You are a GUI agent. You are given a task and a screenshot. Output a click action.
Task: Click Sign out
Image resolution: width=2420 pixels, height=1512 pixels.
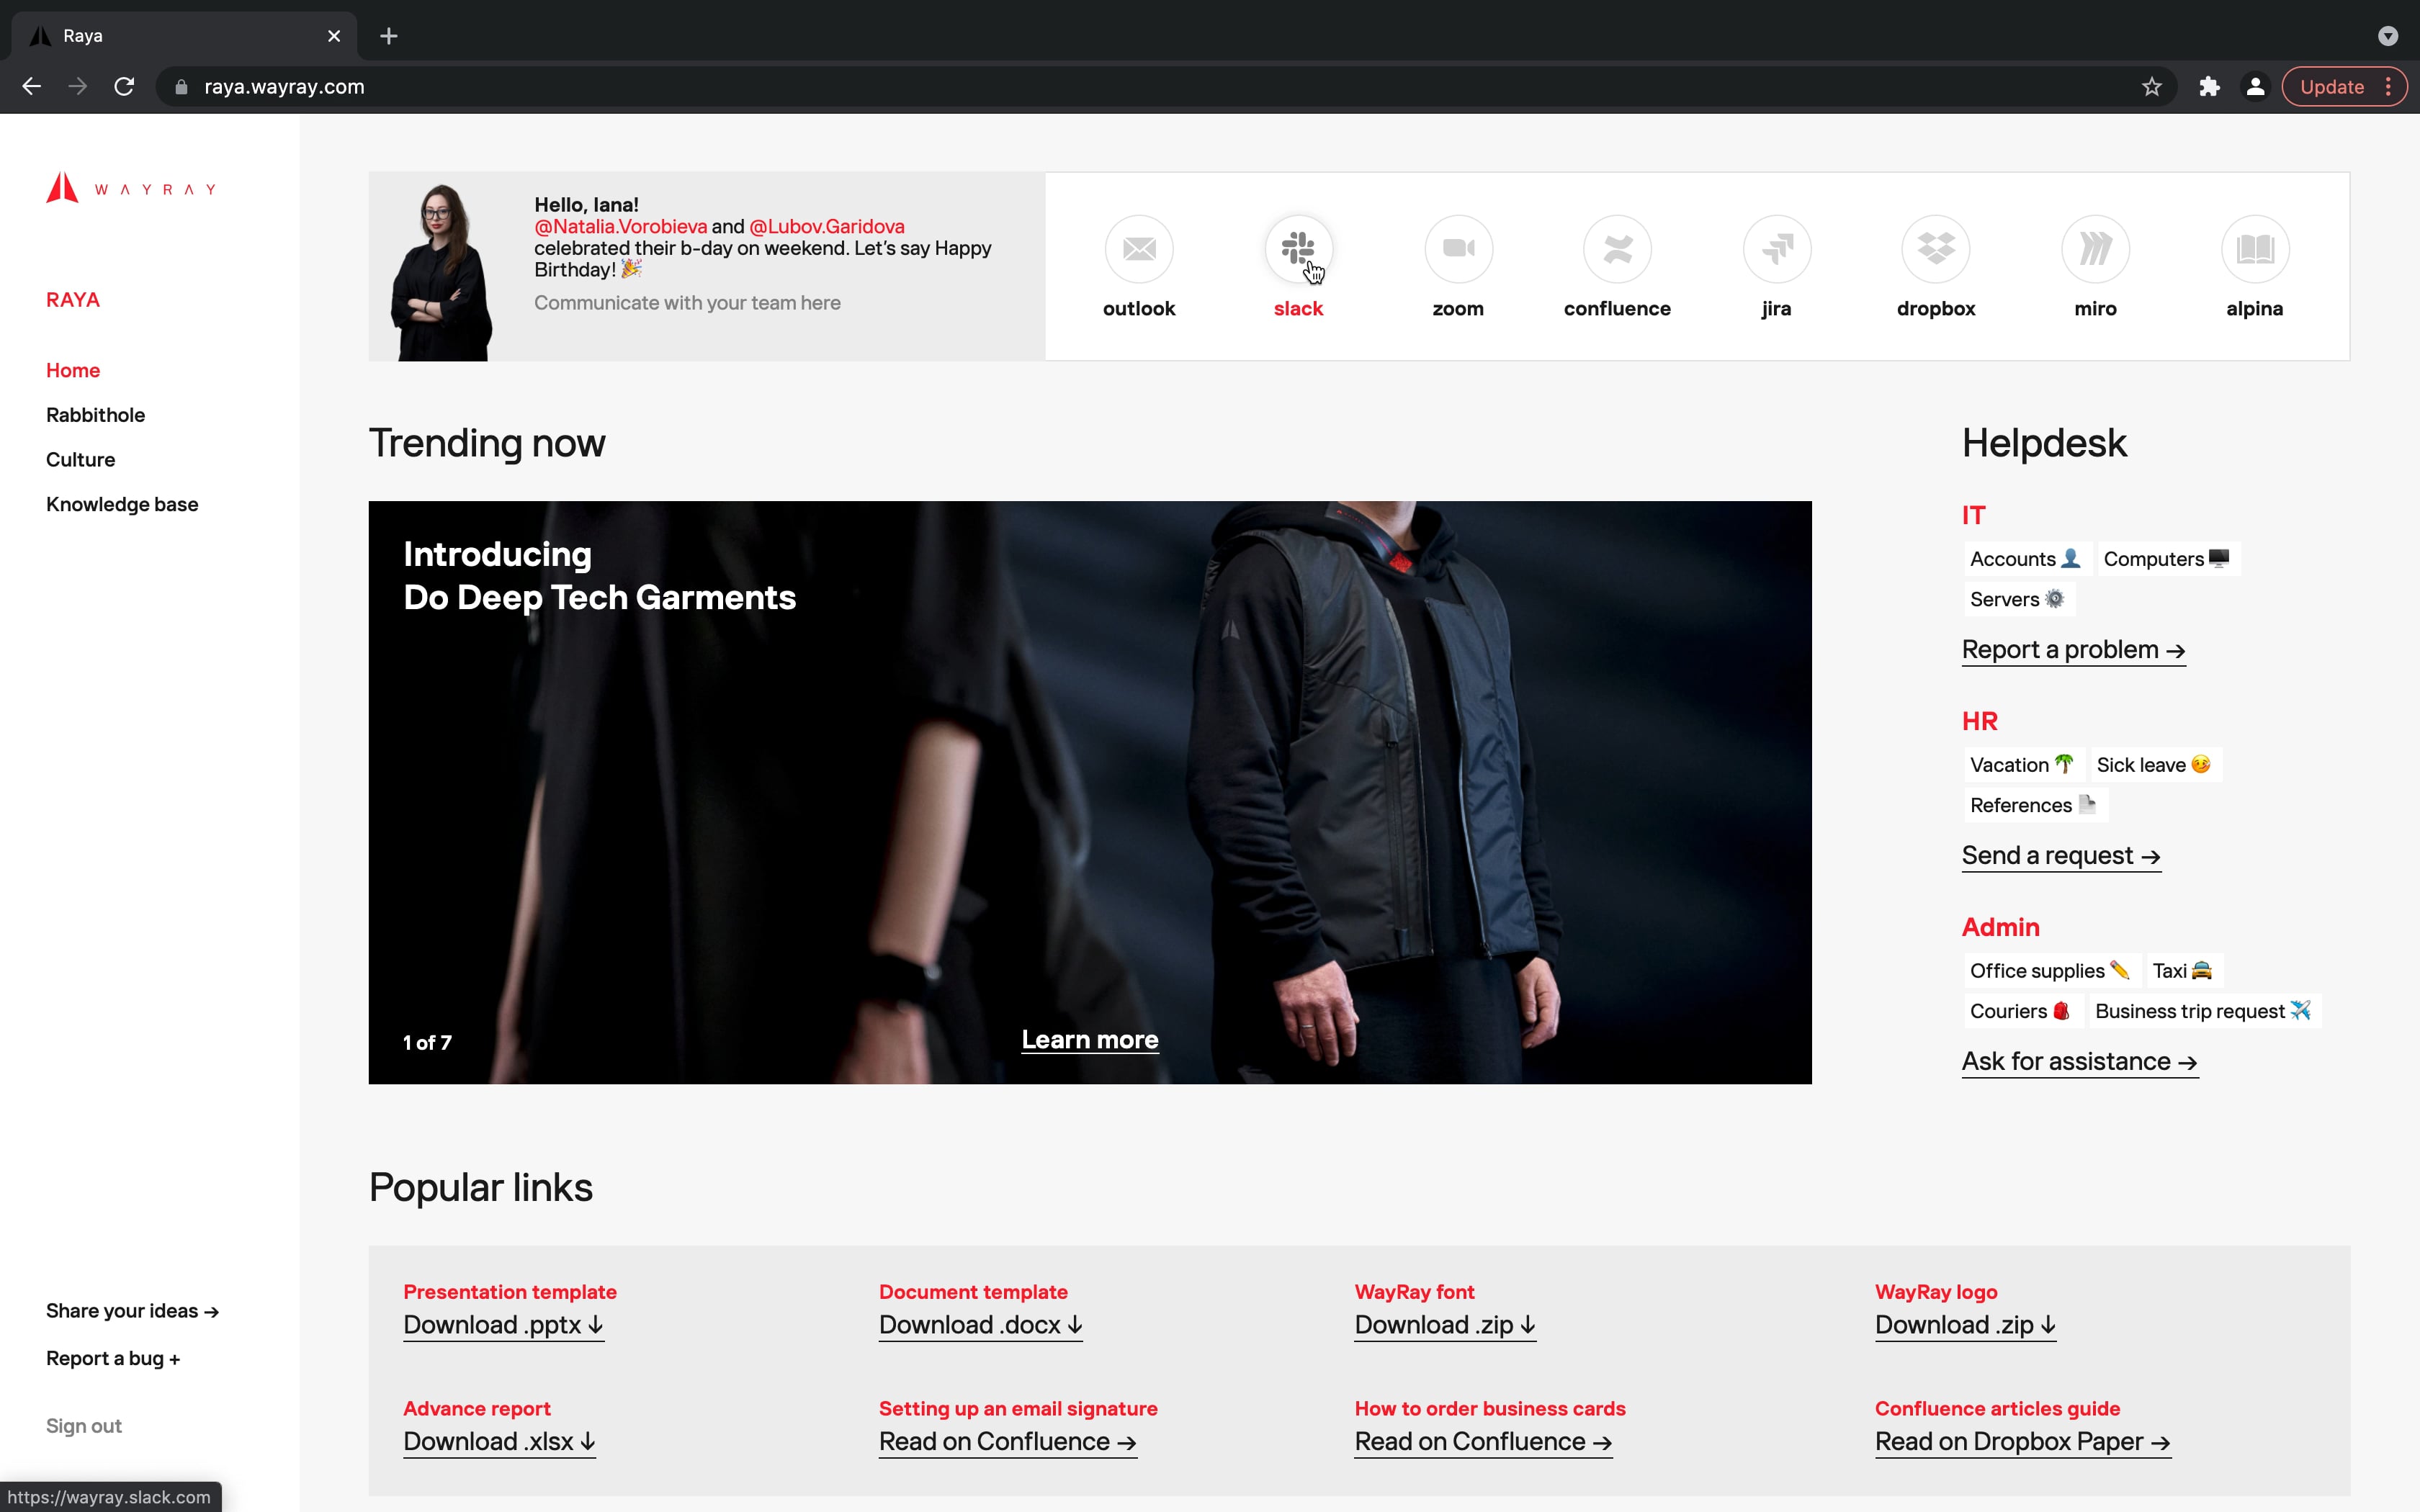tap(84, 1426)
